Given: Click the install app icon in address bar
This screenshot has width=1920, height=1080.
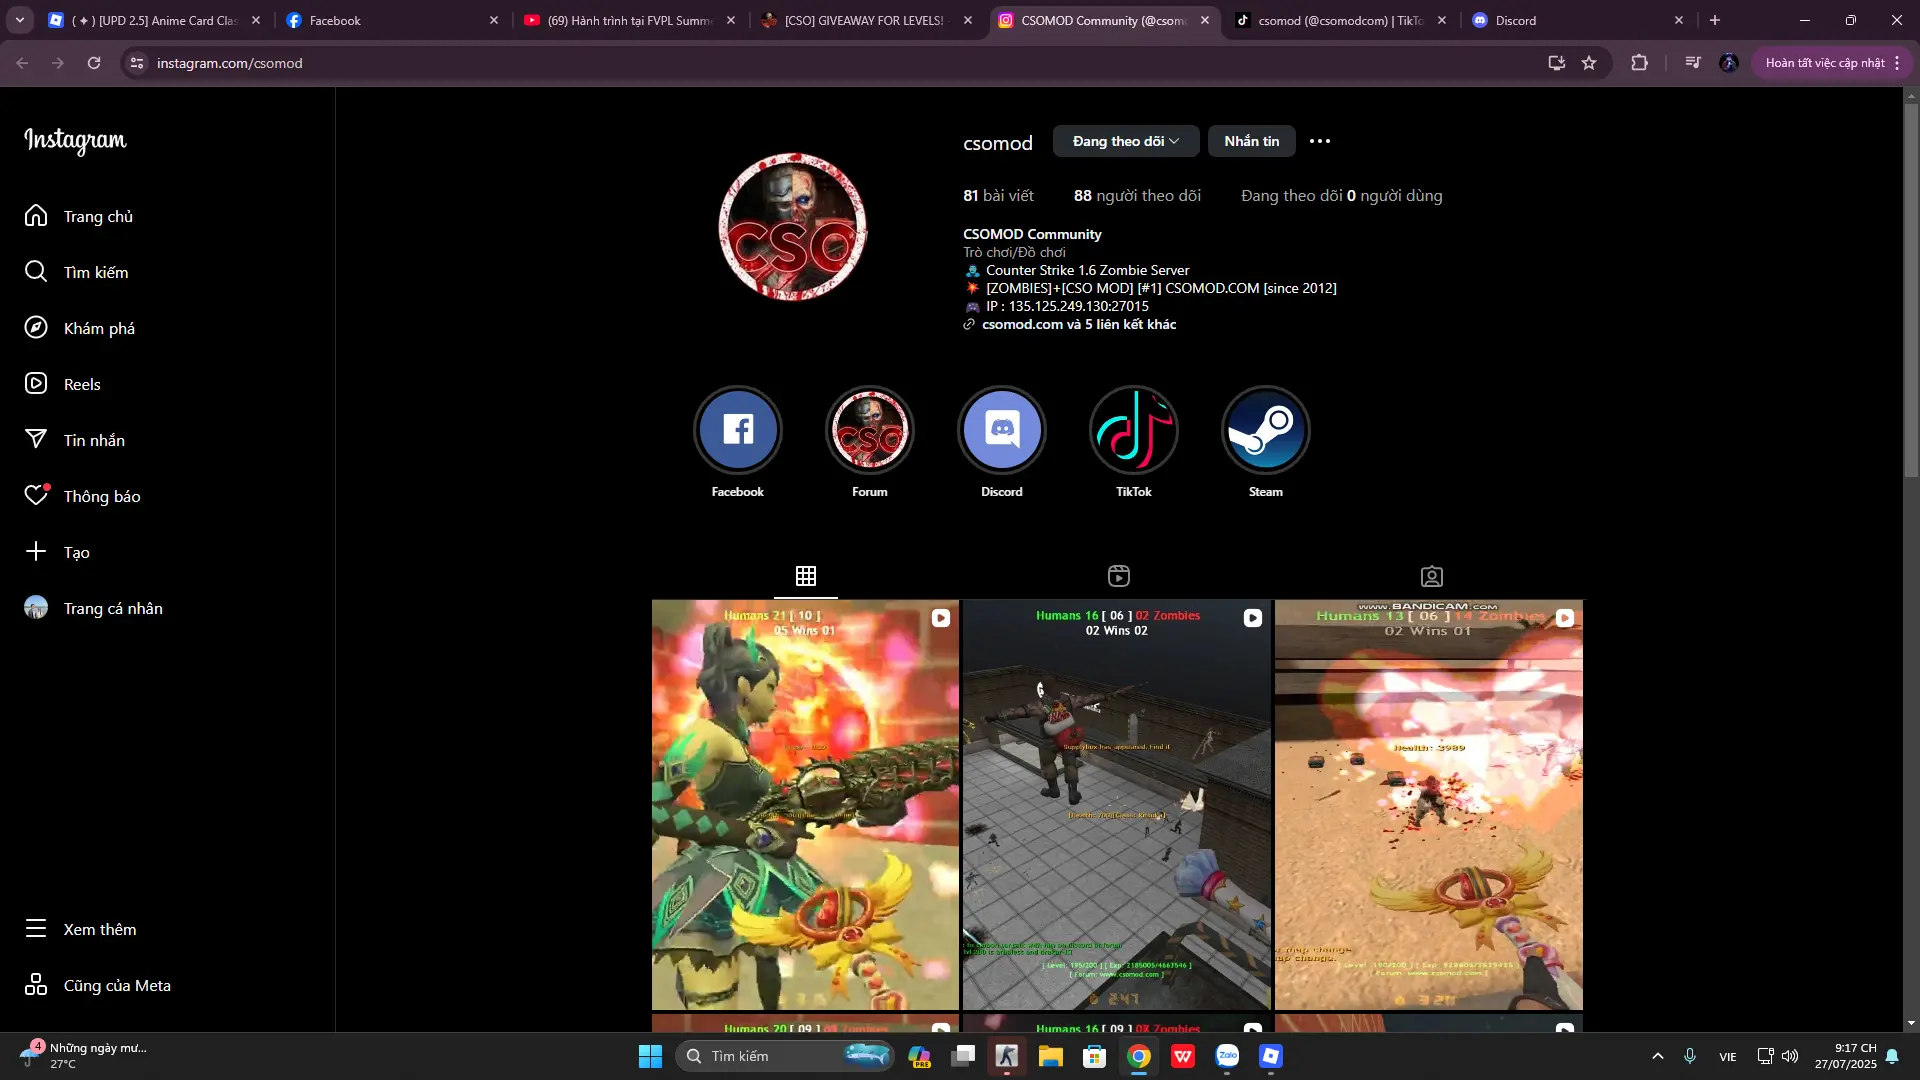Looking at the screenshot, I should pyautogui.click(x=1557, y=63).
